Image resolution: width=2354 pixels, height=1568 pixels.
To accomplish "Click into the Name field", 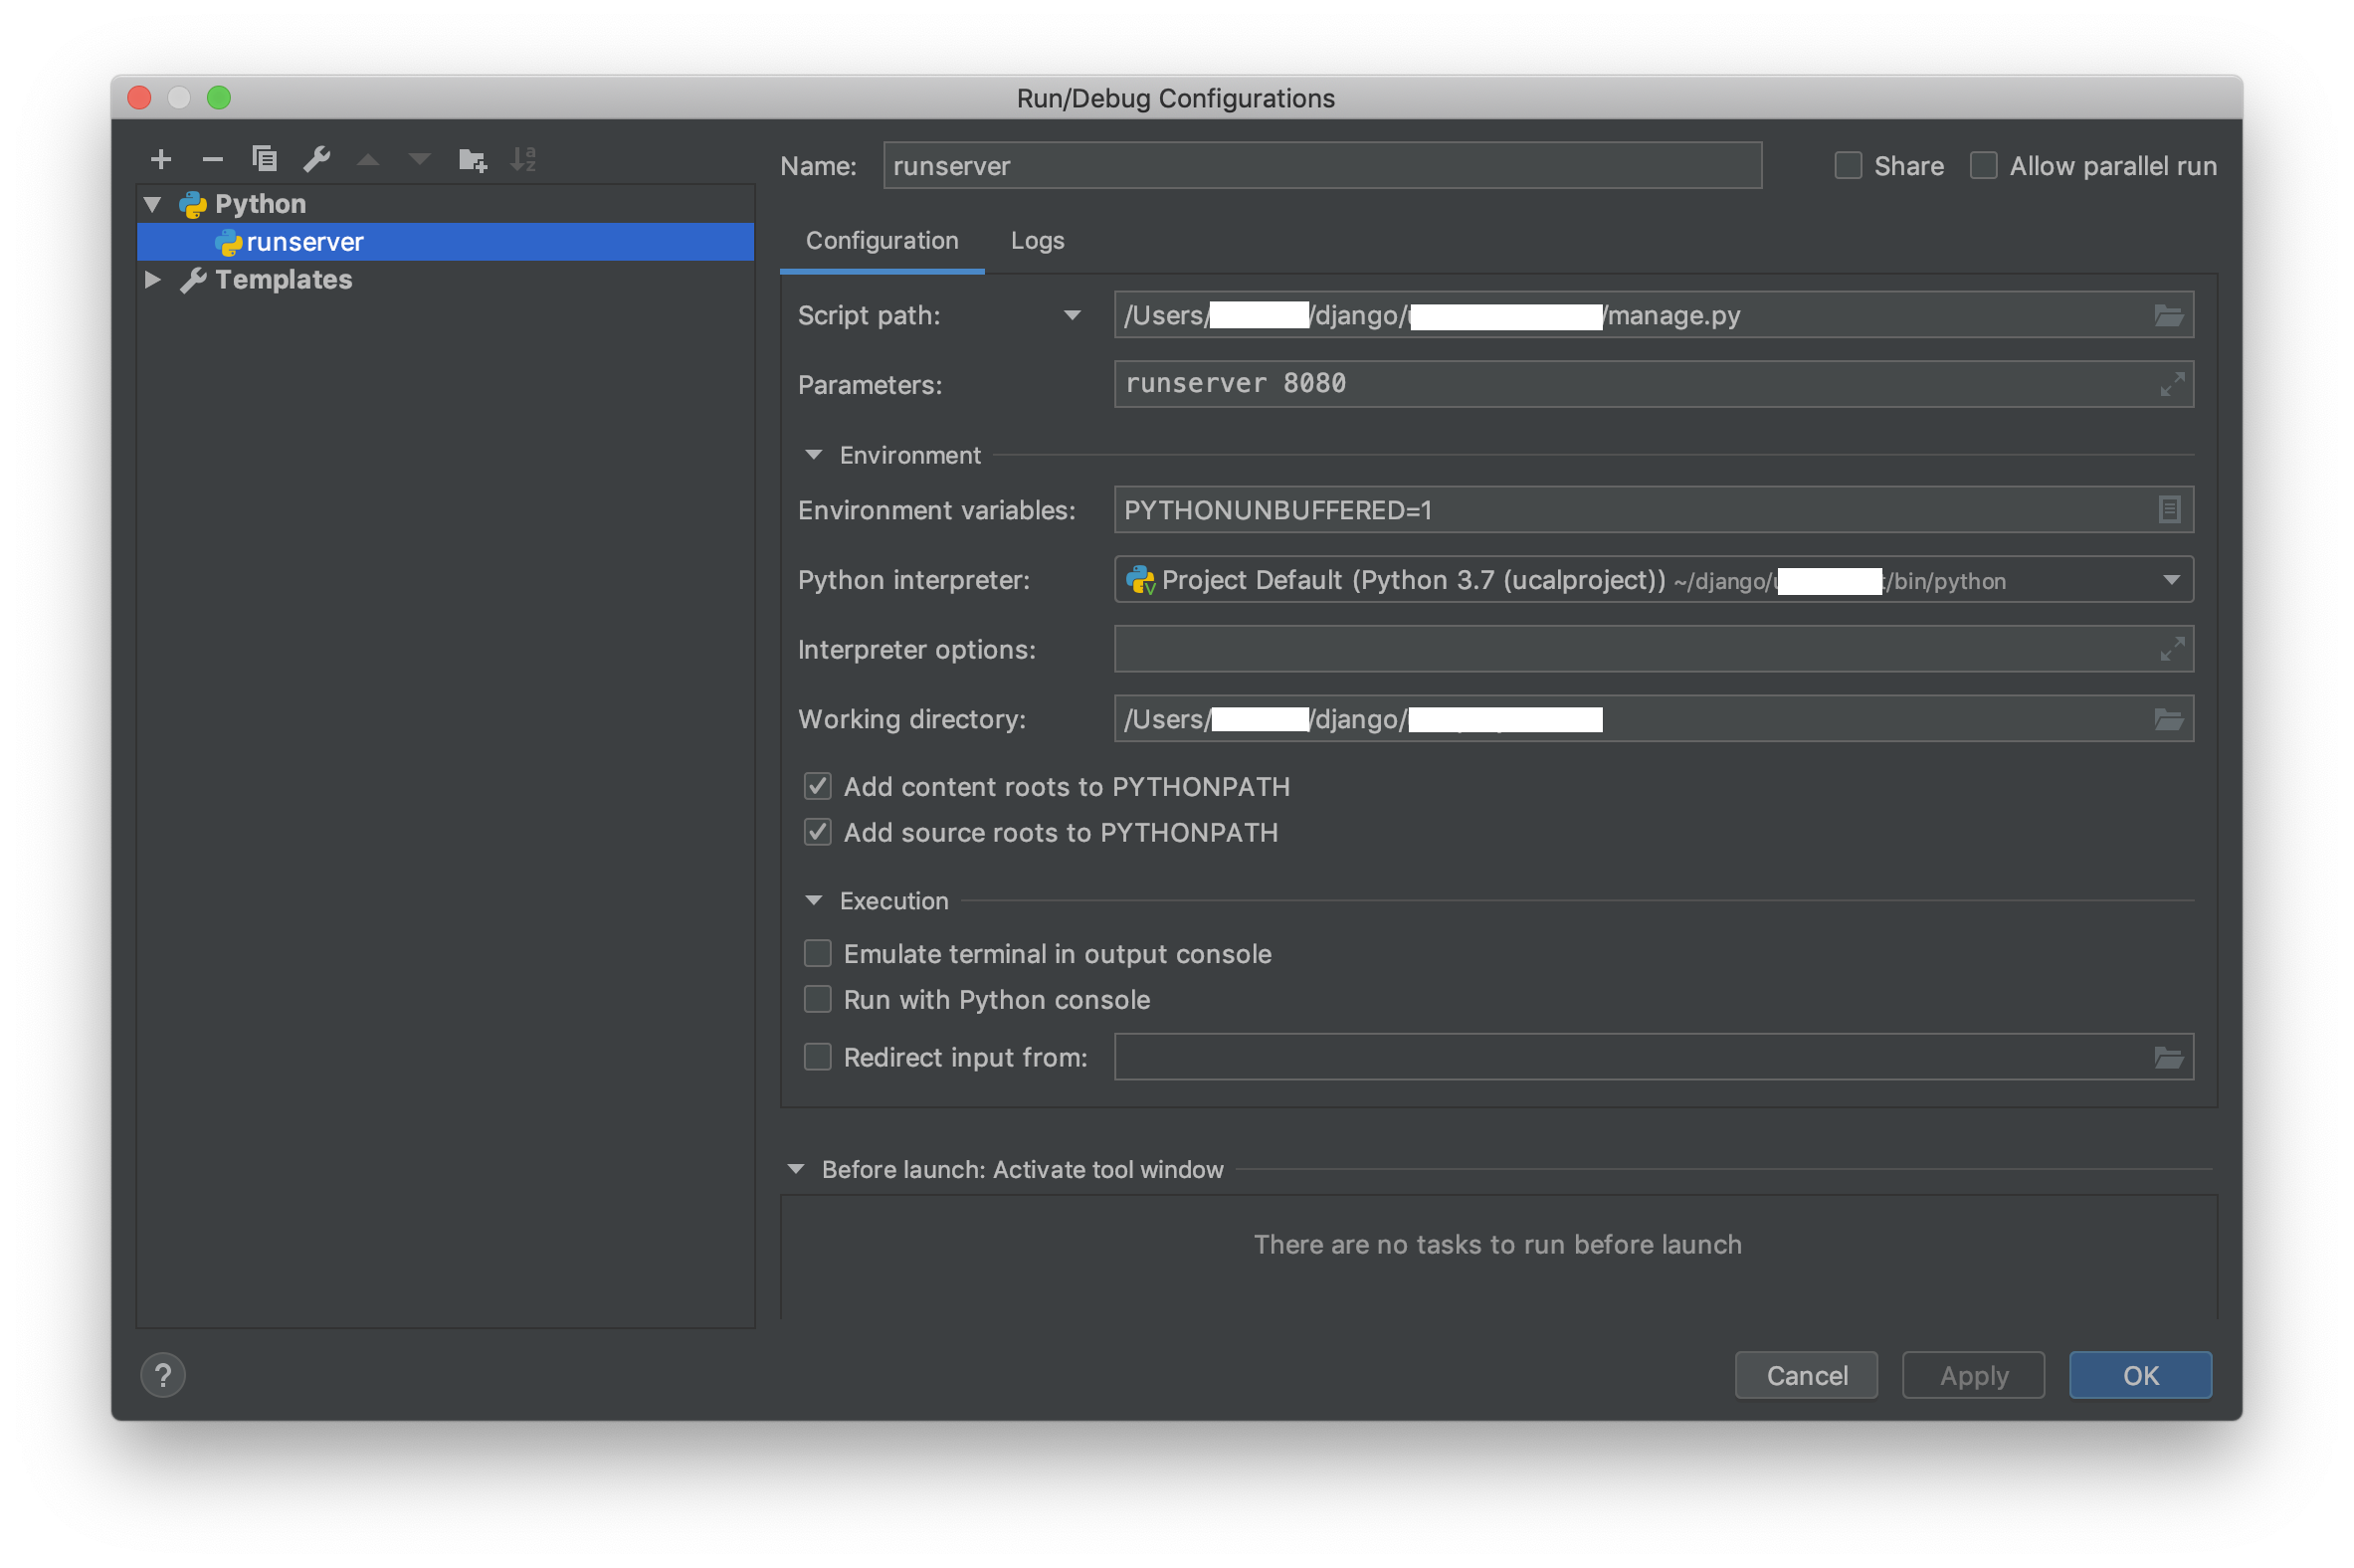I will click(1320, 166).
